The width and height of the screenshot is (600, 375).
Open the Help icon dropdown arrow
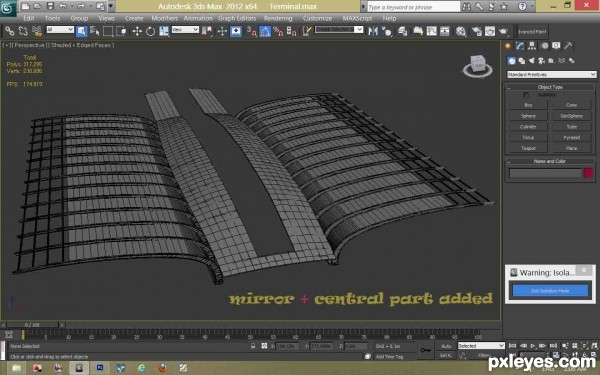(x=531, y=6)
